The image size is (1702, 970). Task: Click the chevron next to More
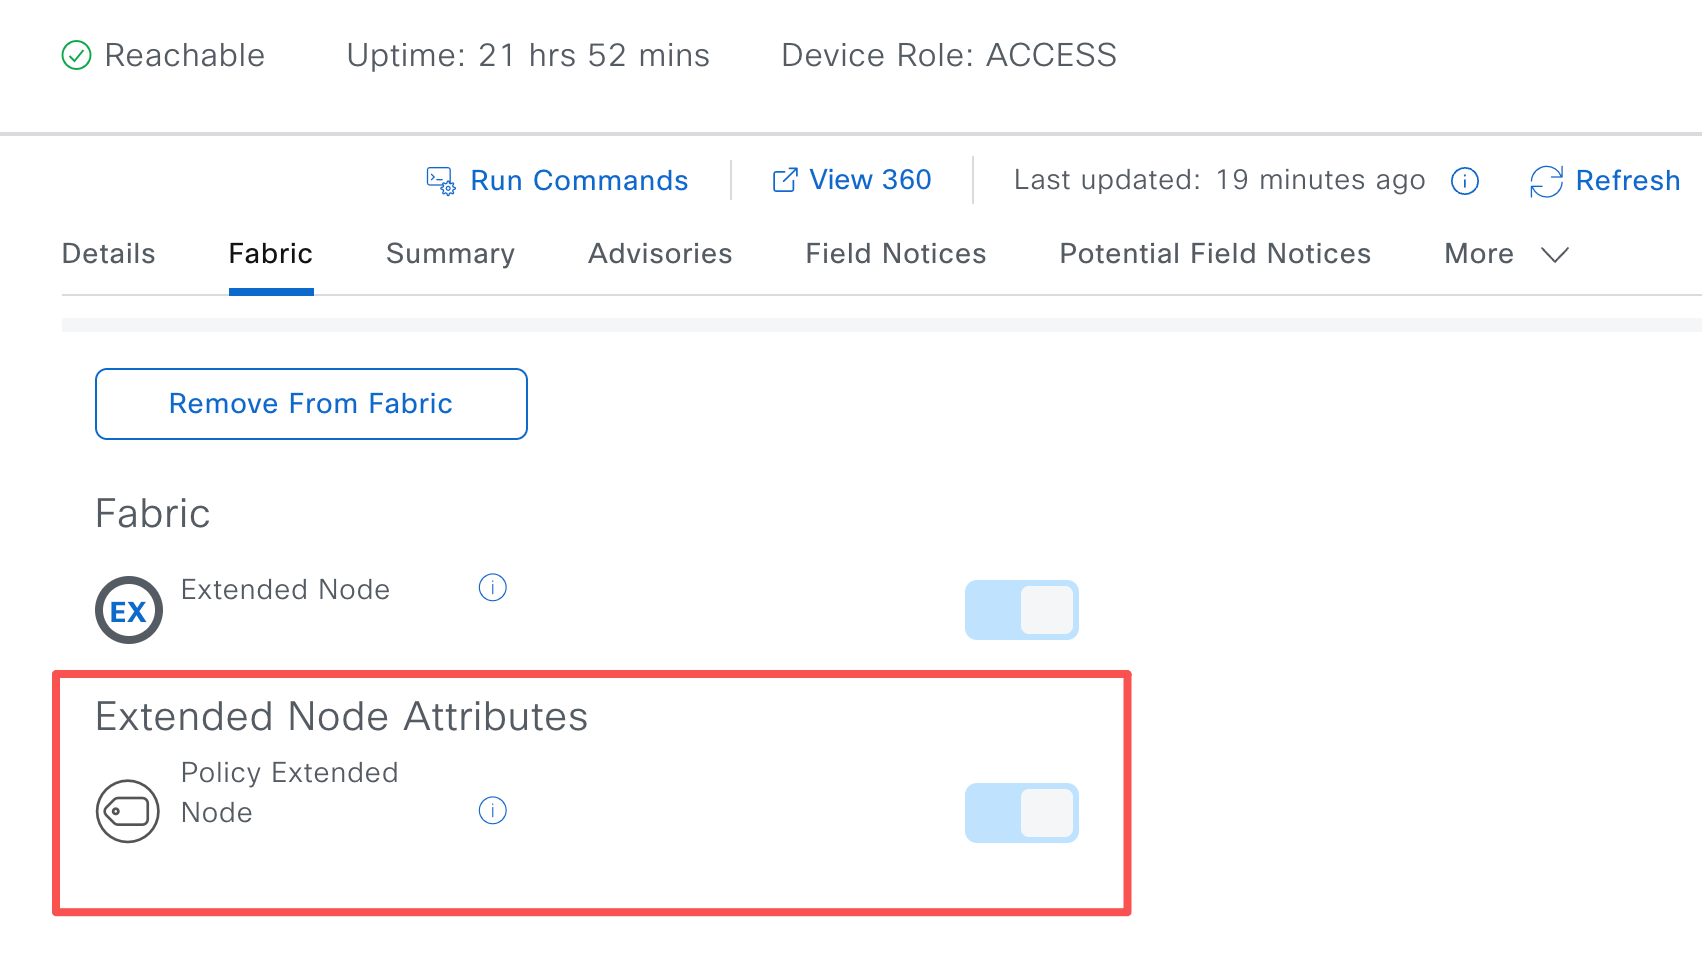(1555, 255)
